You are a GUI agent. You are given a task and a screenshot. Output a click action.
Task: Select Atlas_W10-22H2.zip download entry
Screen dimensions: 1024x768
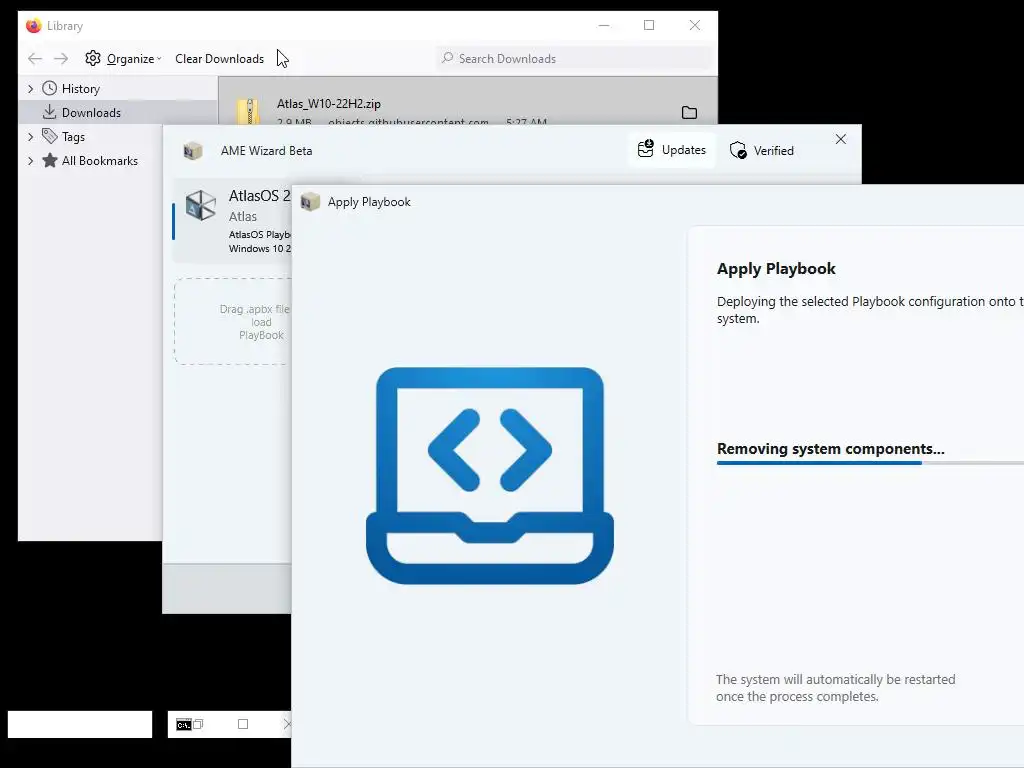point(468,101)
